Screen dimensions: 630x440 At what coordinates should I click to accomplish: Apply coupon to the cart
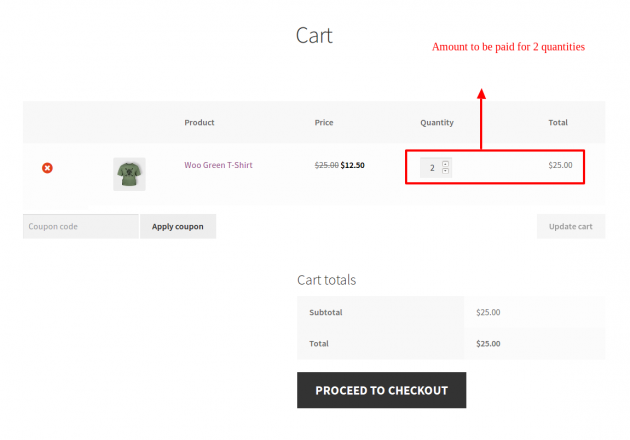point(178,226)
